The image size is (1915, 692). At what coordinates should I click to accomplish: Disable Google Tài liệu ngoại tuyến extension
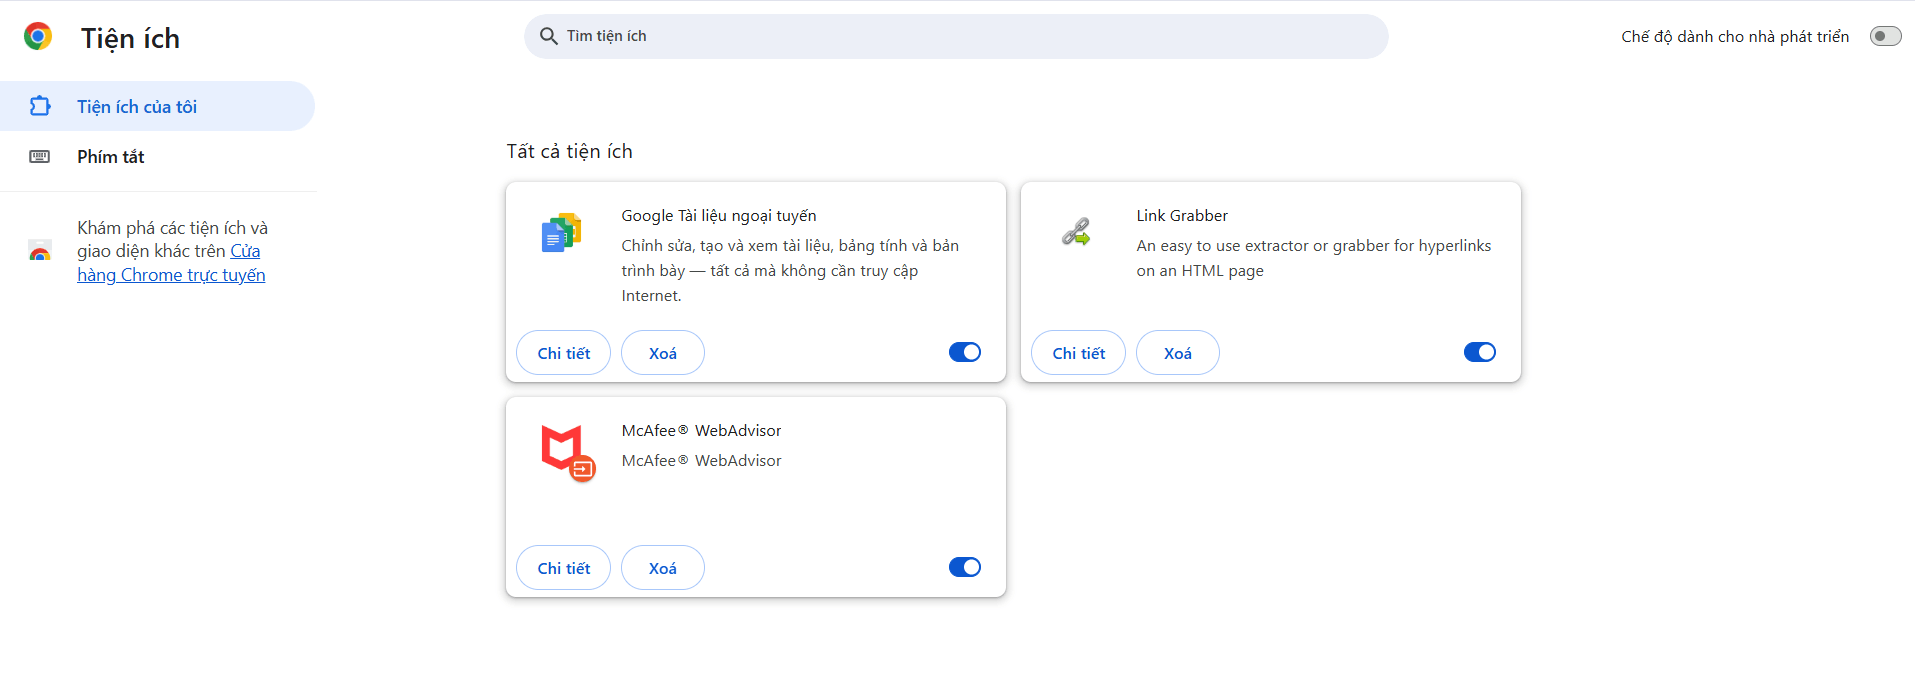click(x=965, y=352)
